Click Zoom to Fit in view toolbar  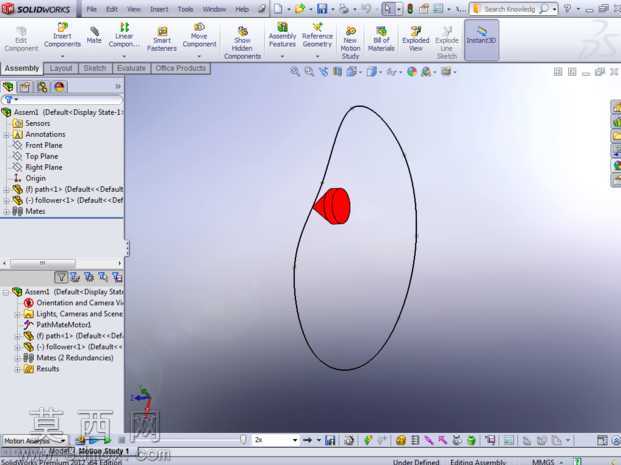[295, 71]
